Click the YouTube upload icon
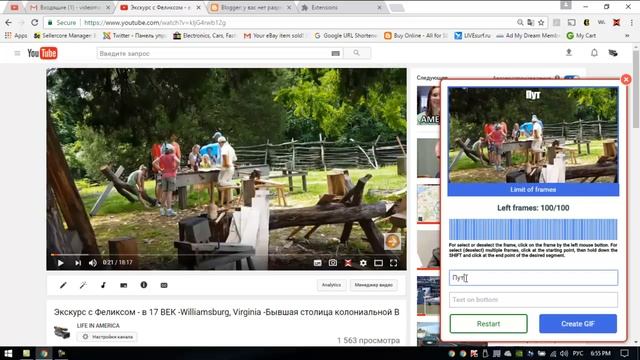Screen dimensions: 640x360 click(569, 52)
